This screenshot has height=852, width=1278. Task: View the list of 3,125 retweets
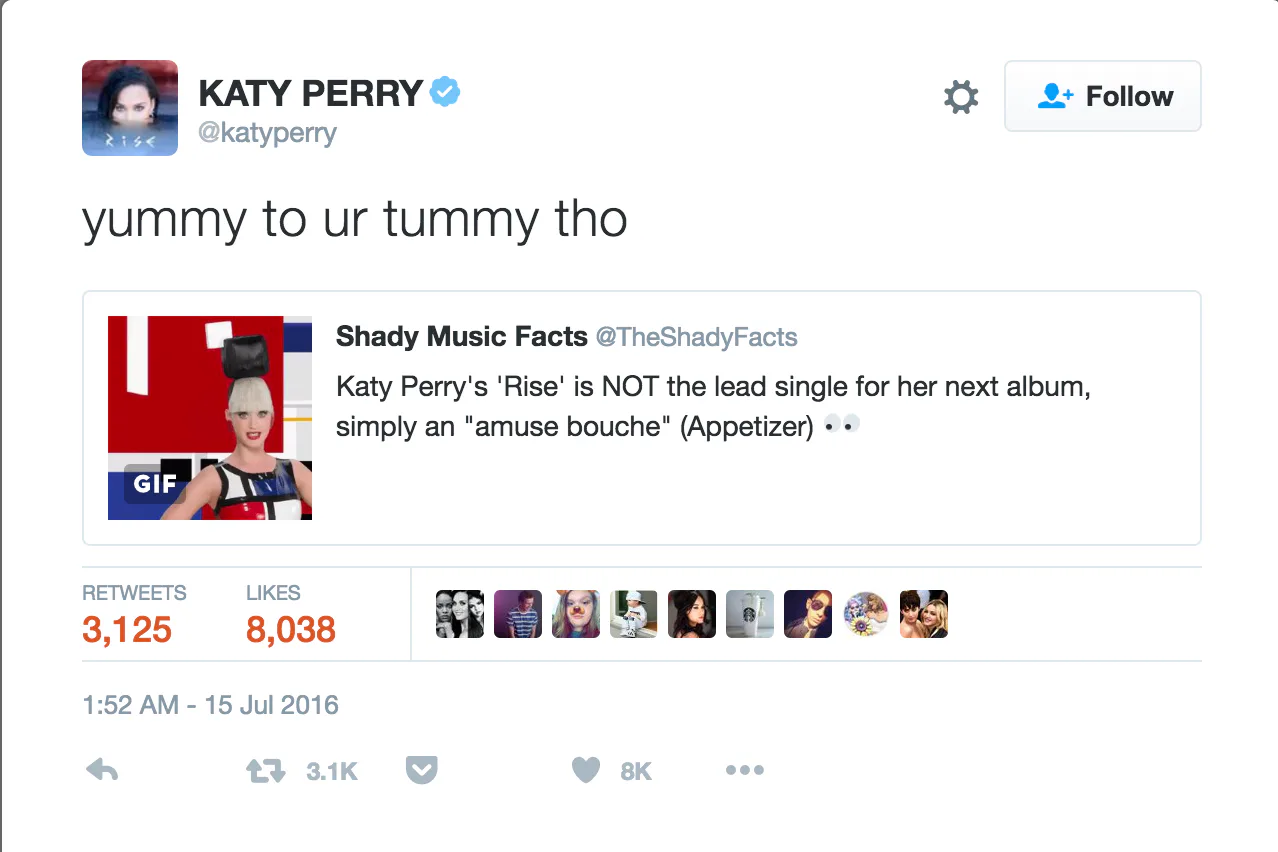point(127,630)
